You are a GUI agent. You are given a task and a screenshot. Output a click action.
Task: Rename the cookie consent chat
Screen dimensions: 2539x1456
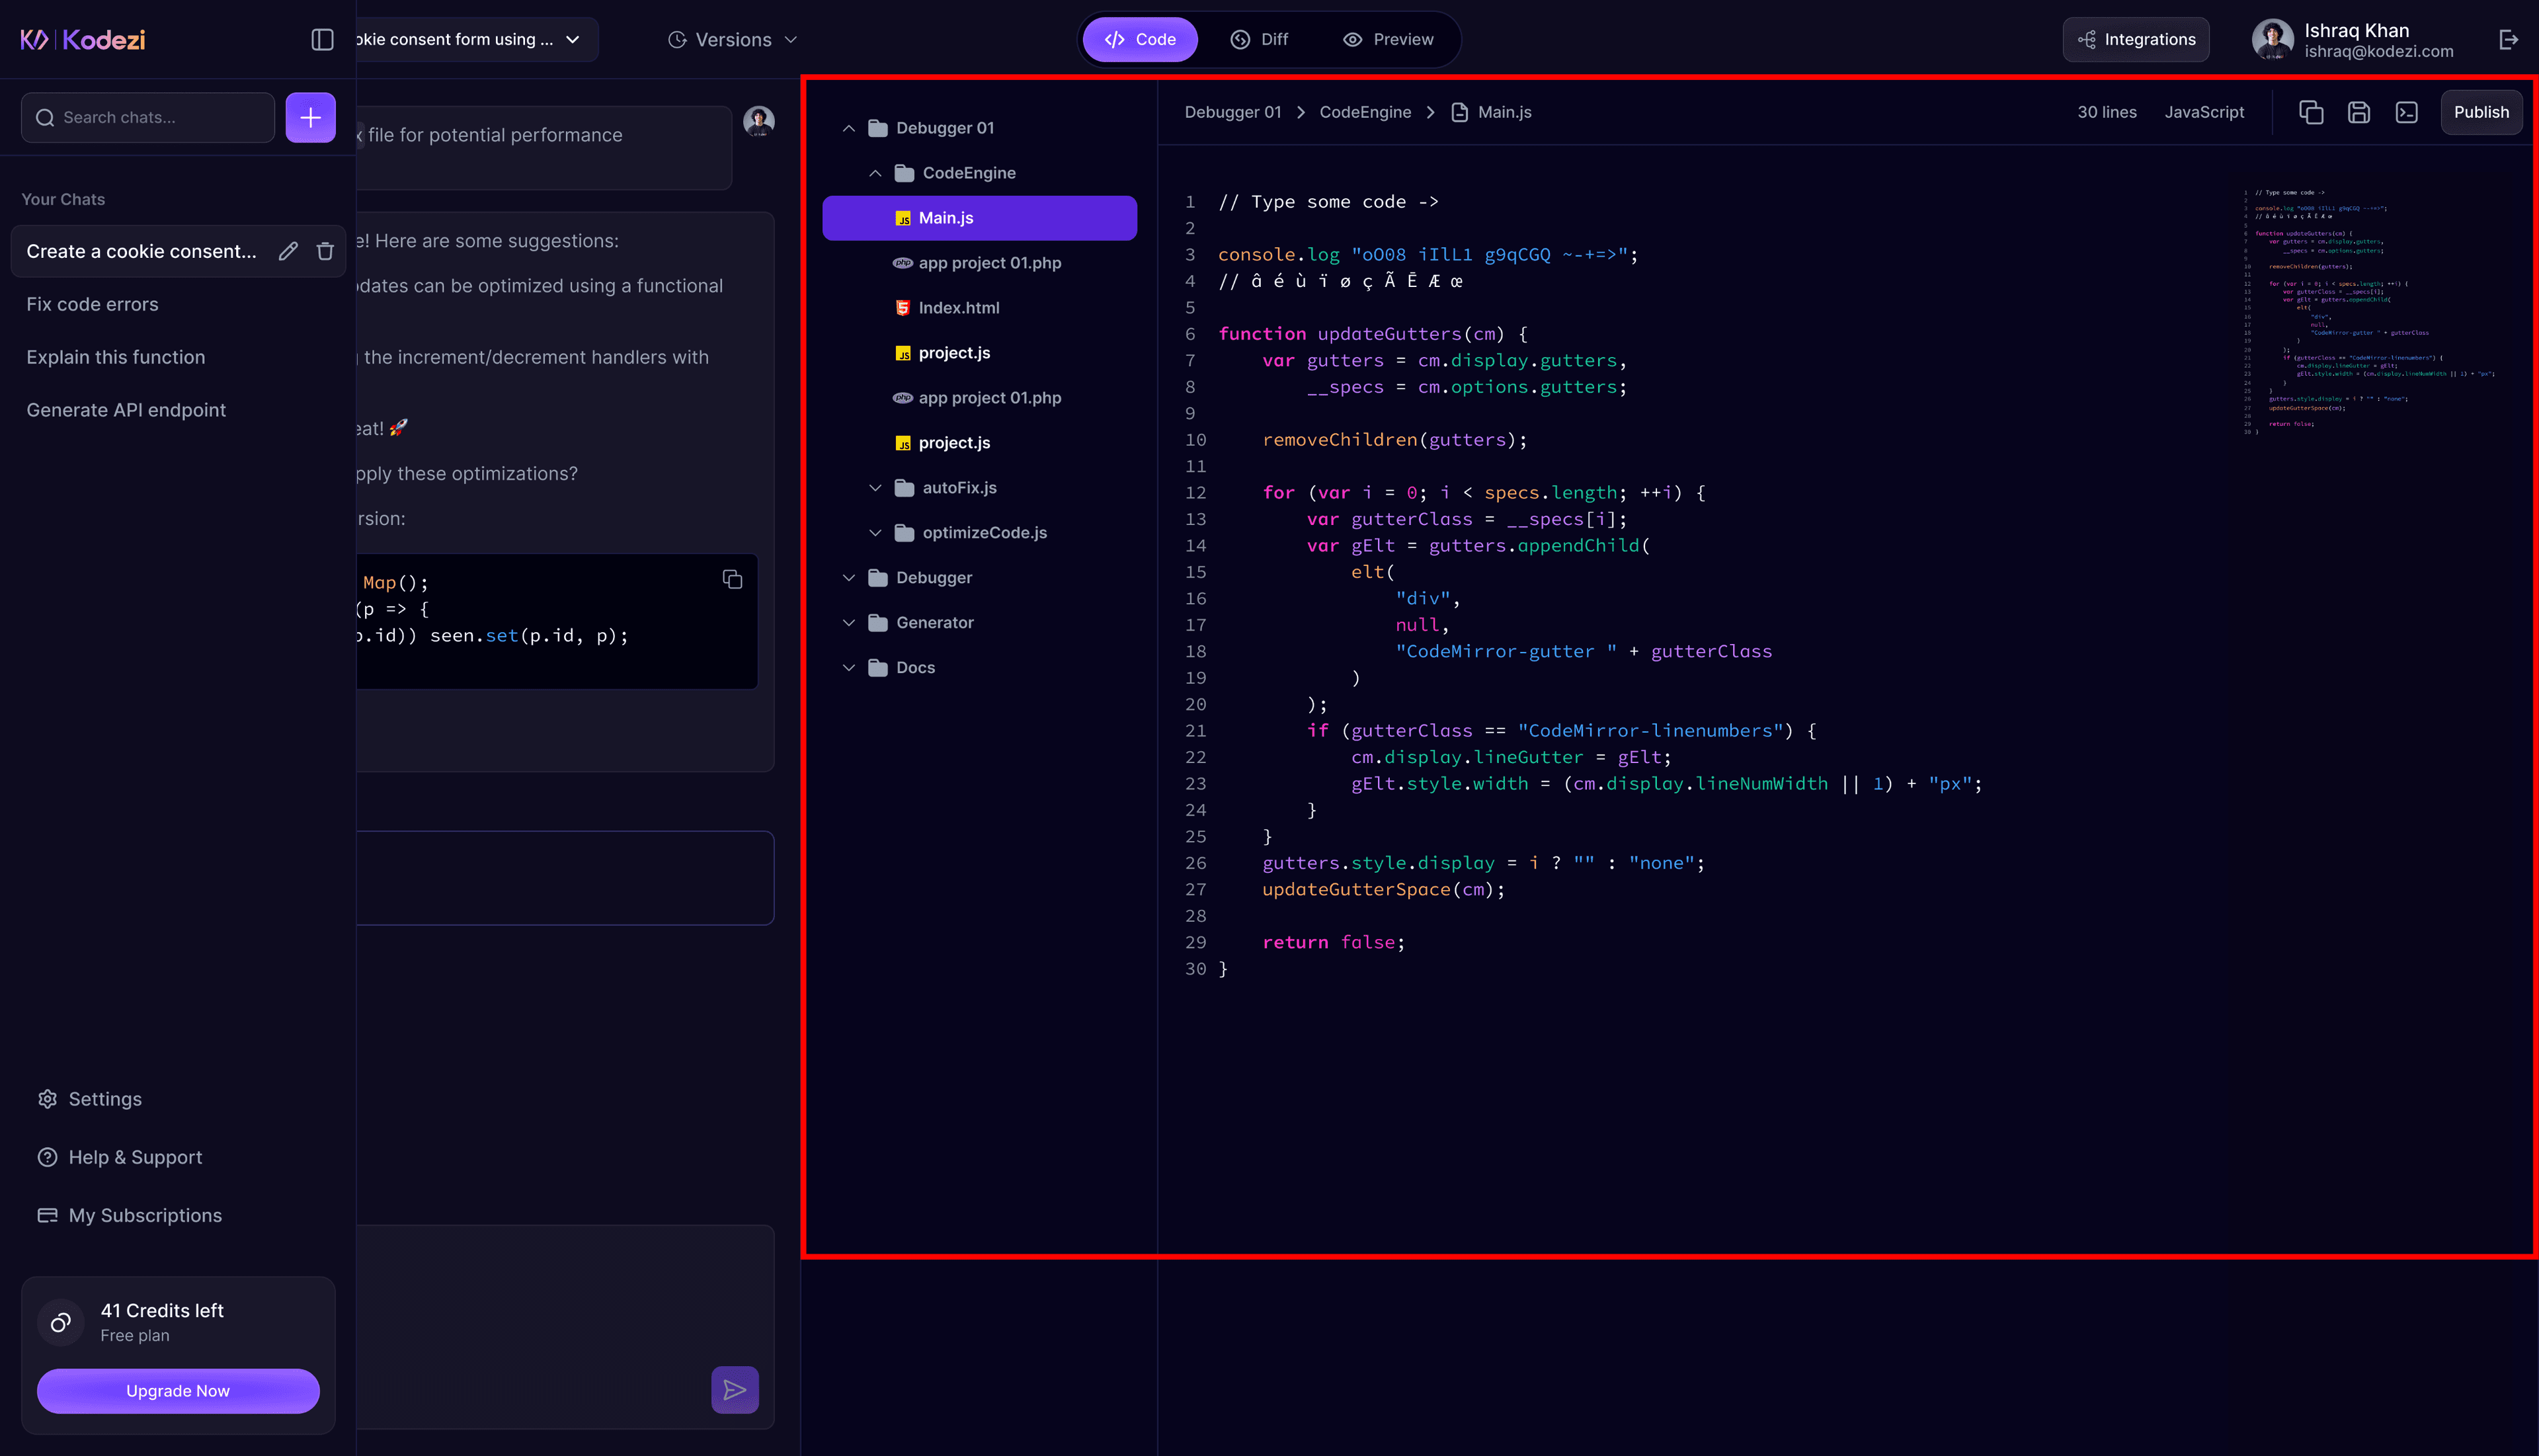click(288, 251)
